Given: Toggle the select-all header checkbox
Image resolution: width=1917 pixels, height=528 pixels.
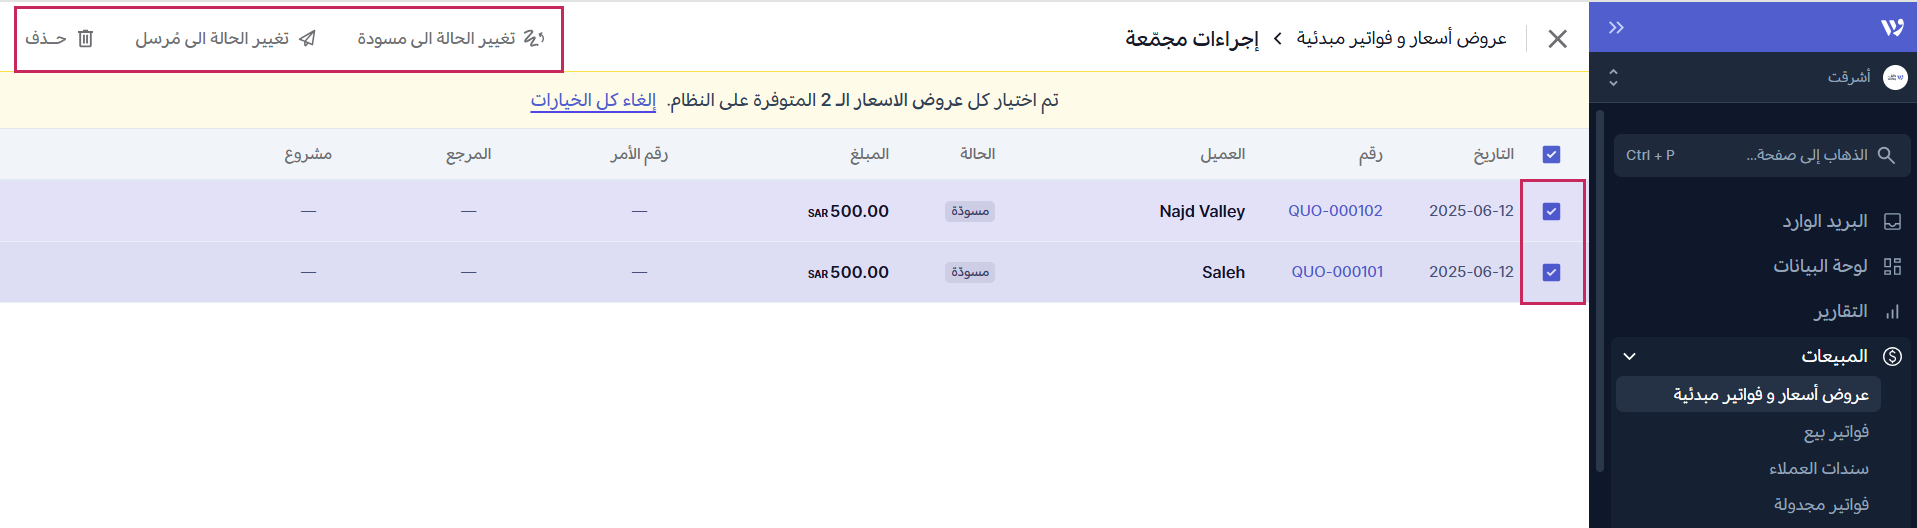Looking at the screenshot, I should (x=1551, y=154).
